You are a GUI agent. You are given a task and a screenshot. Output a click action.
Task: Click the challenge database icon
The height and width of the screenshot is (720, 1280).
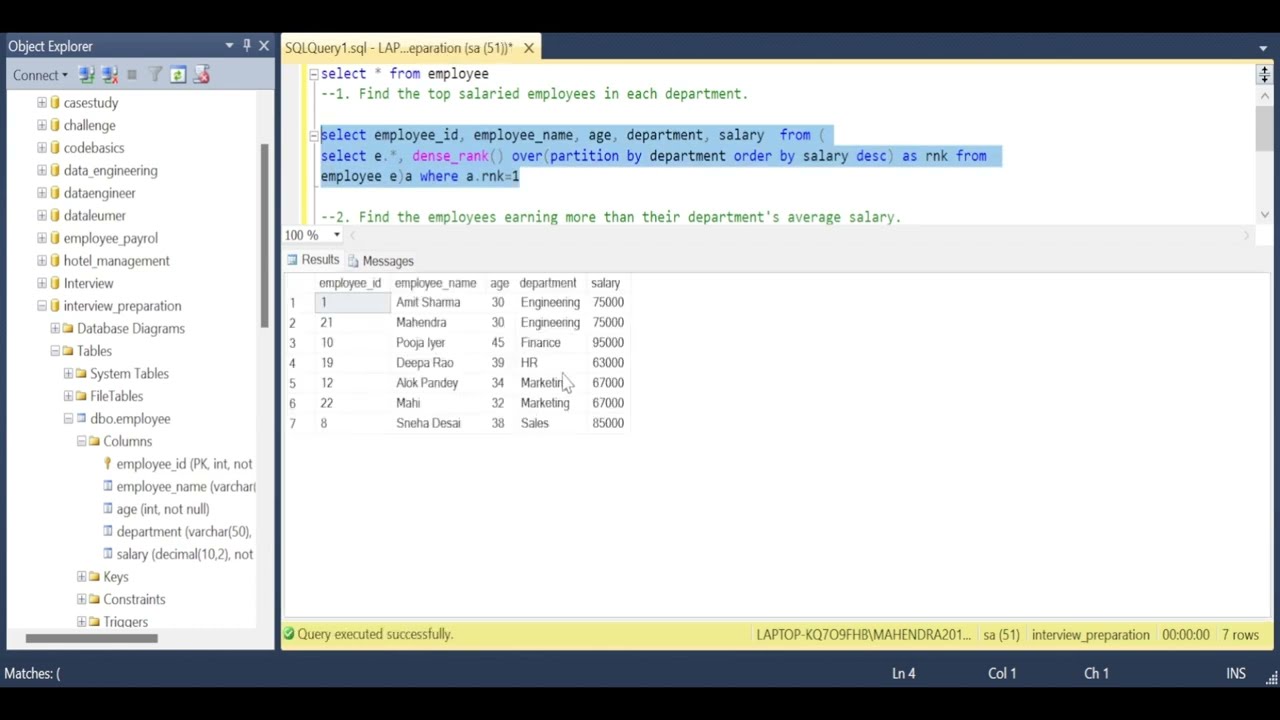pyautogui.click(x=54, y=125)
